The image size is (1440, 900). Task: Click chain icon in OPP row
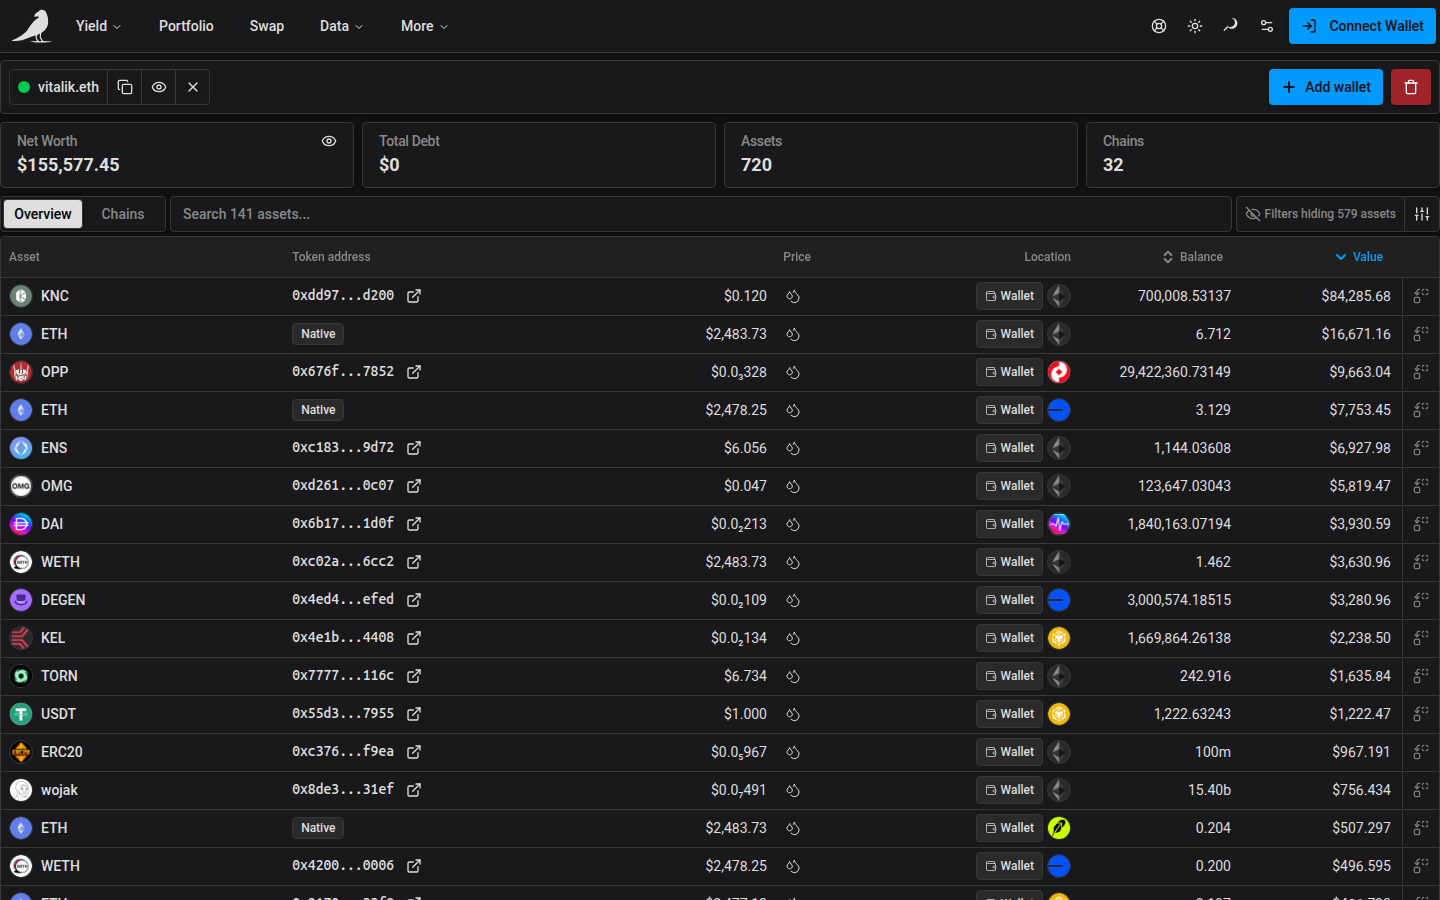[x=1059, y=372]
